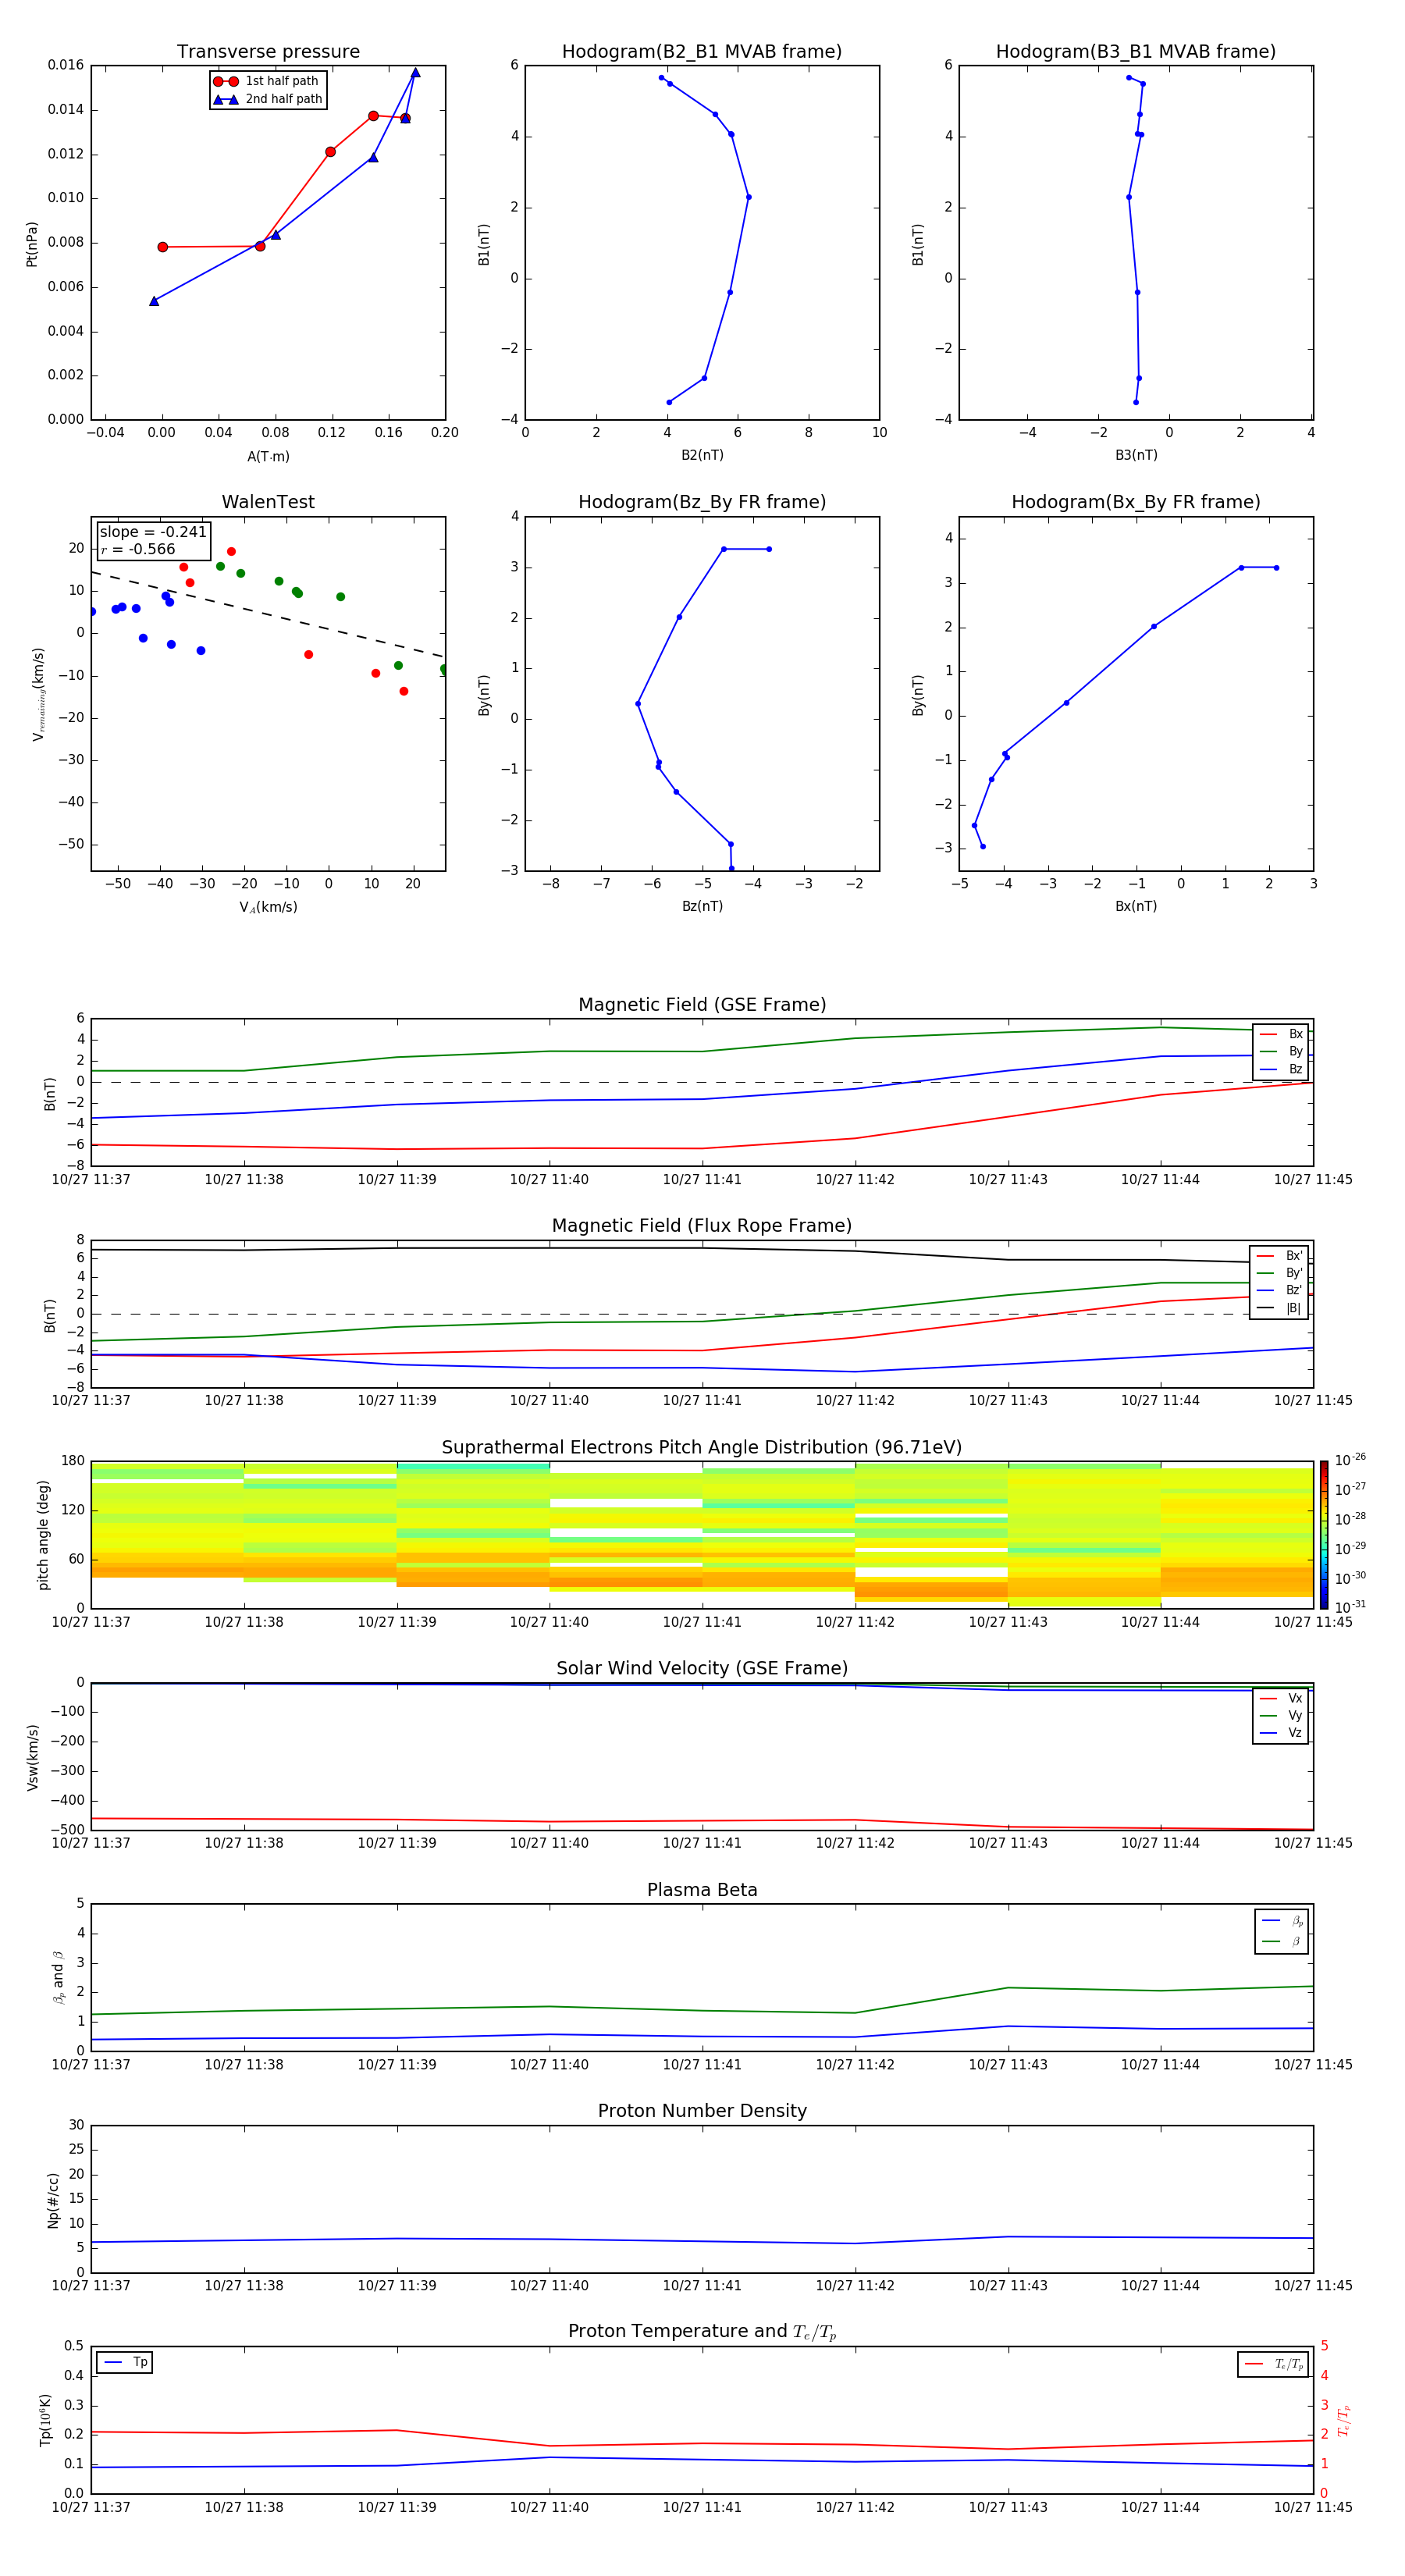
Task: Click the "Proton Number Density" title
Action: pyautogui.click(x=702, y=2111)
